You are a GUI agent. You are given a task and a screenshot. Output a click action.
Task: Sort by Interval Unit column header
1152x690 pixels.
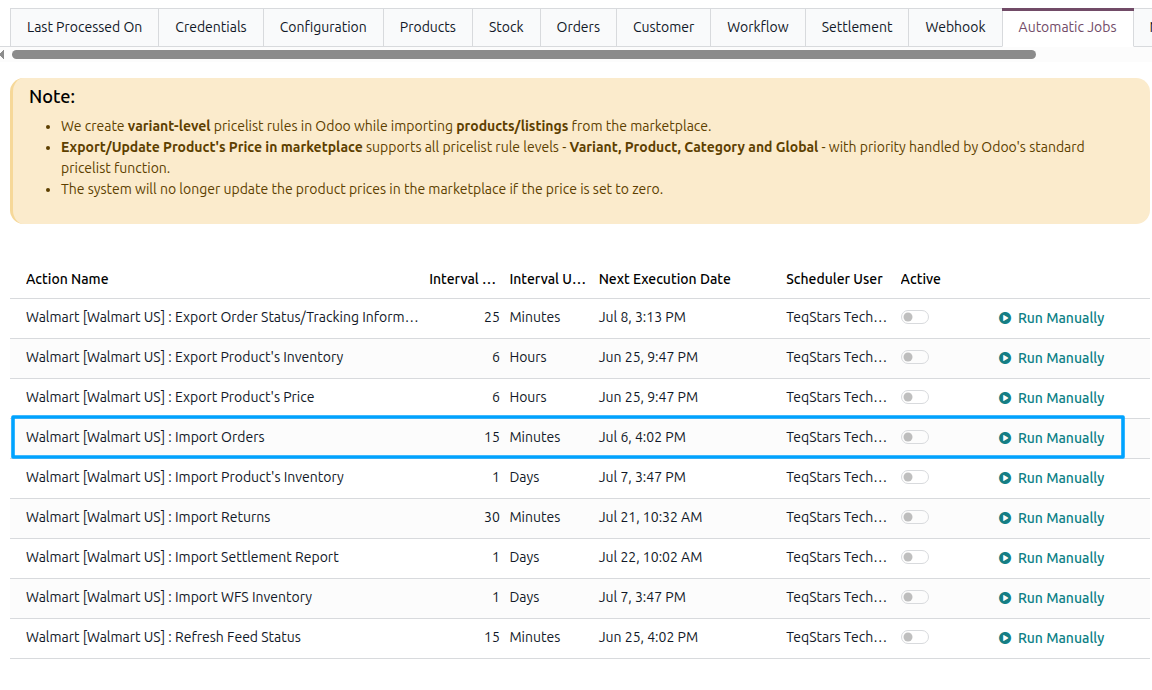(547, 279)
